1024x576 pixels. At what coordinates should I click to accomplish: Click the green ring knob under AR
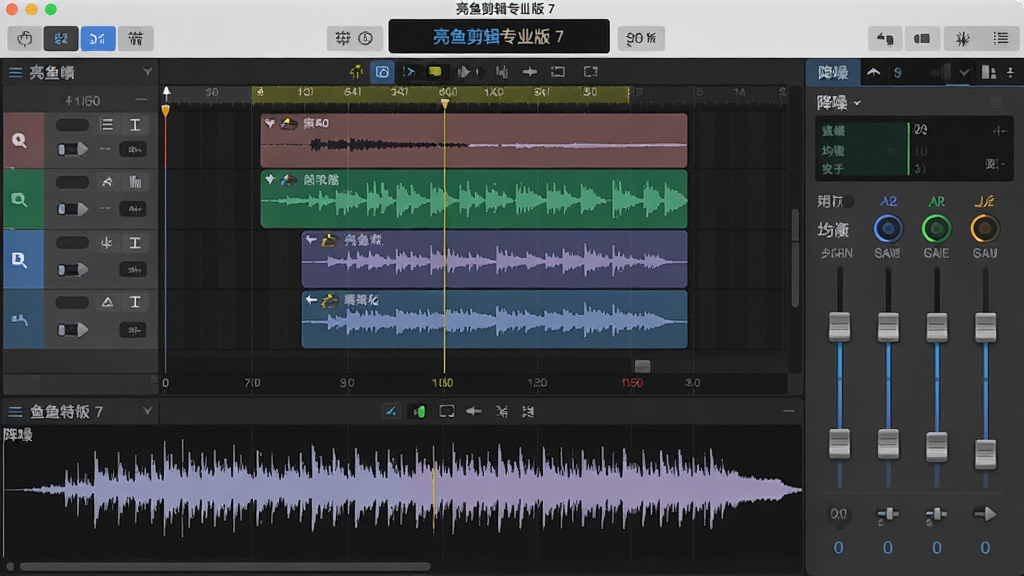936,229
